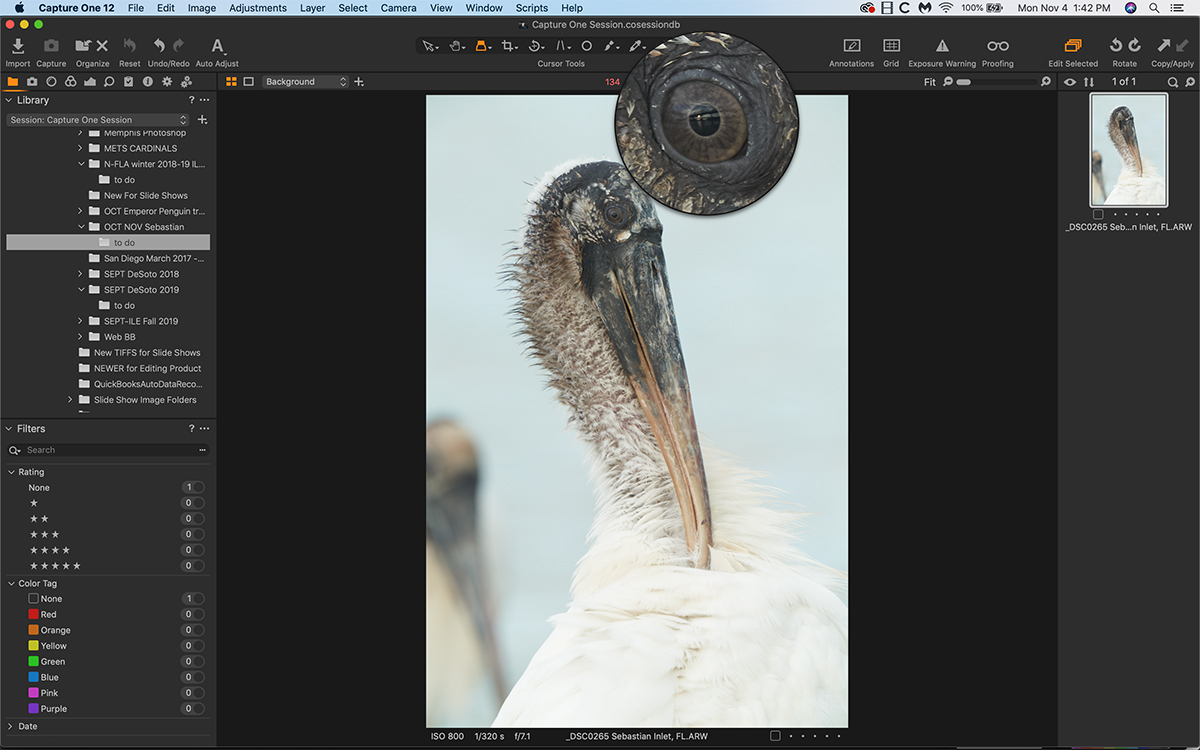
Task: Click the Reset adjustments icon
Action: 129,46
